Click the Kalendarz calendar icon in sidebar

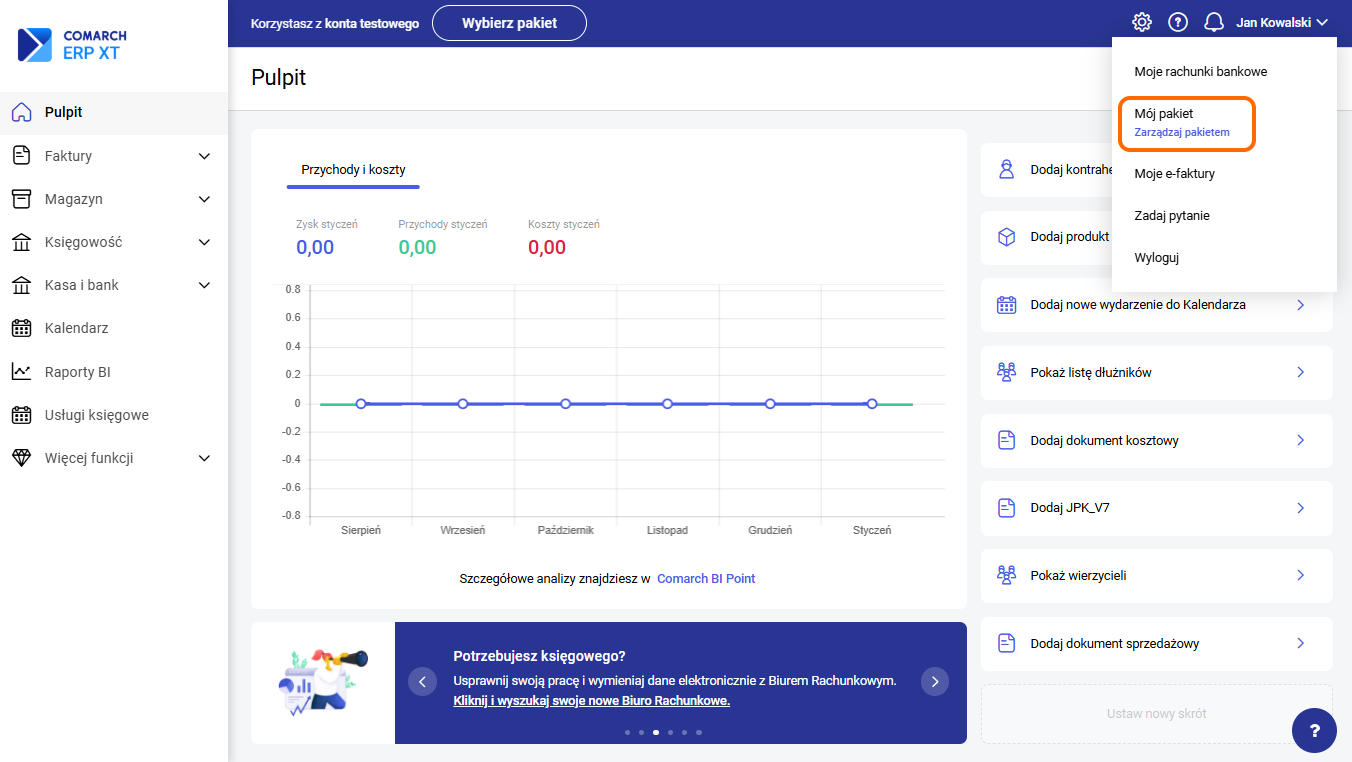(21, 328)
